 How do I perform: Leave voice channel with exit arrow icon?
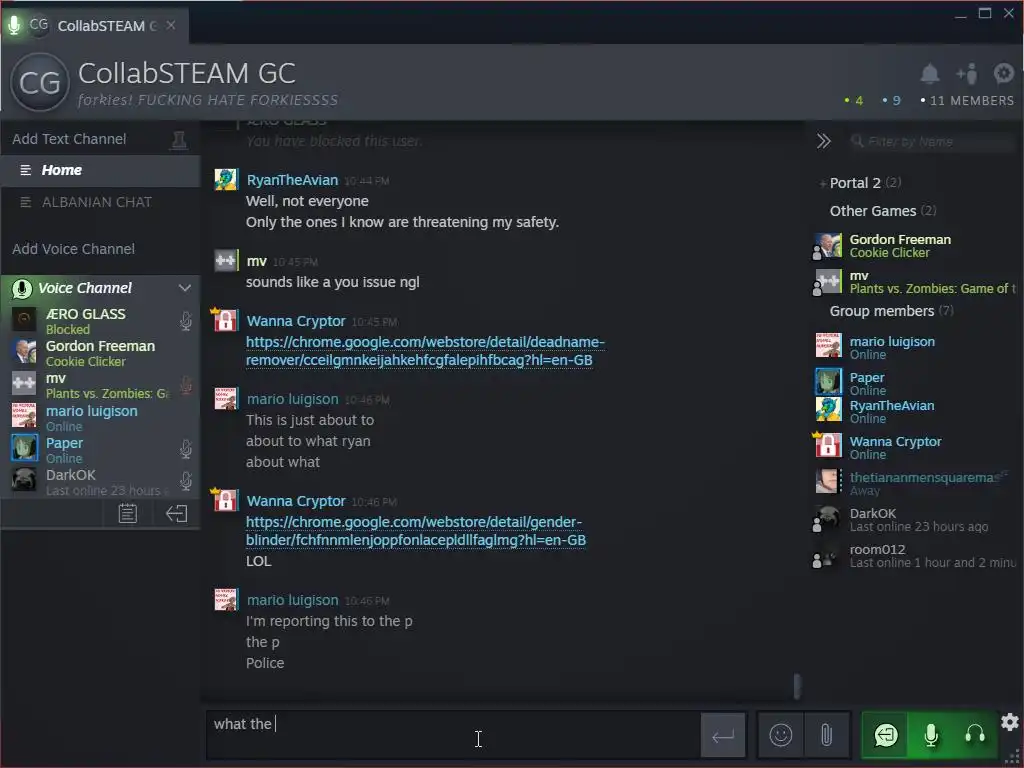click(x=176, y=514)
